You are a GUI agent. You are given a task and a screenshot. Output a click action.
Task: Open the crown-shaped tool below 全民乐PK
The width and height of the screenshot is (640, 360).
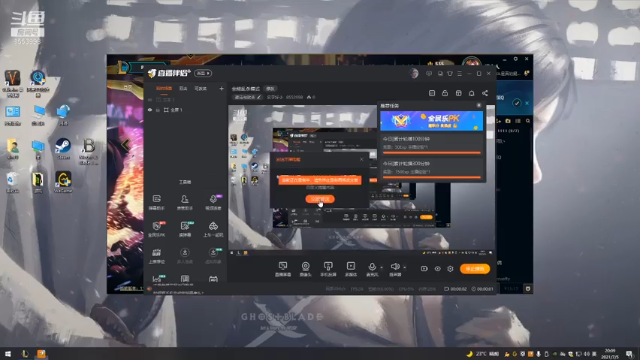pos(157,256)
